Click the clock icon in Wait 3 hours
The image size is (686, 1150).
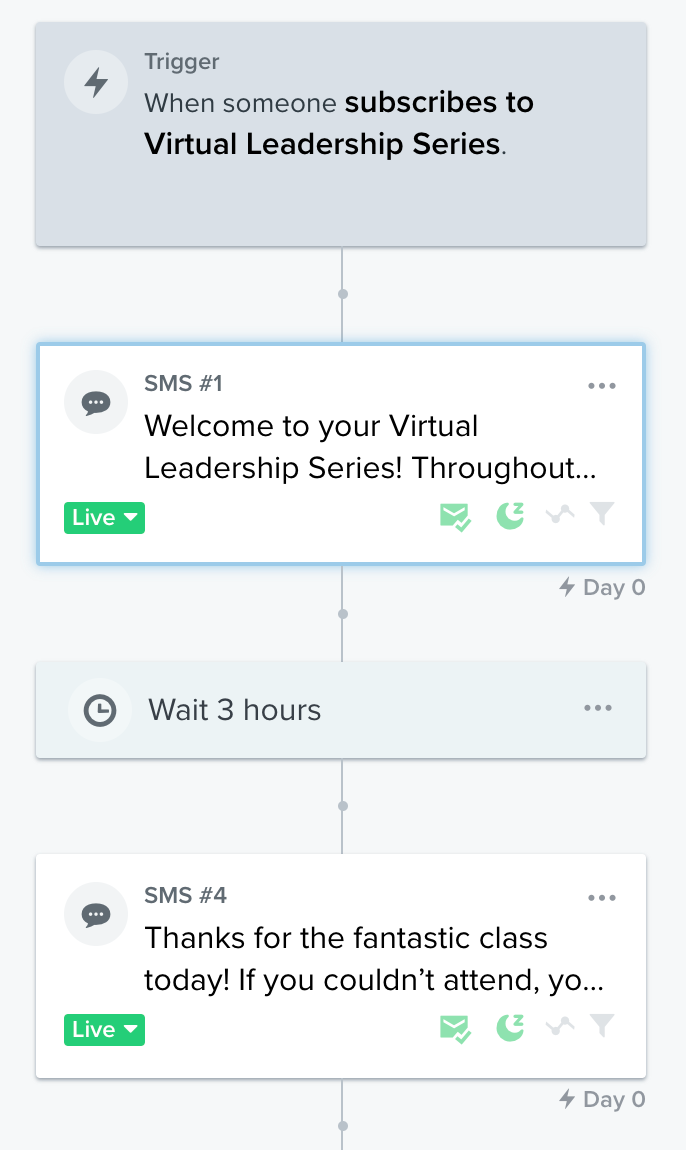(100, 710)
